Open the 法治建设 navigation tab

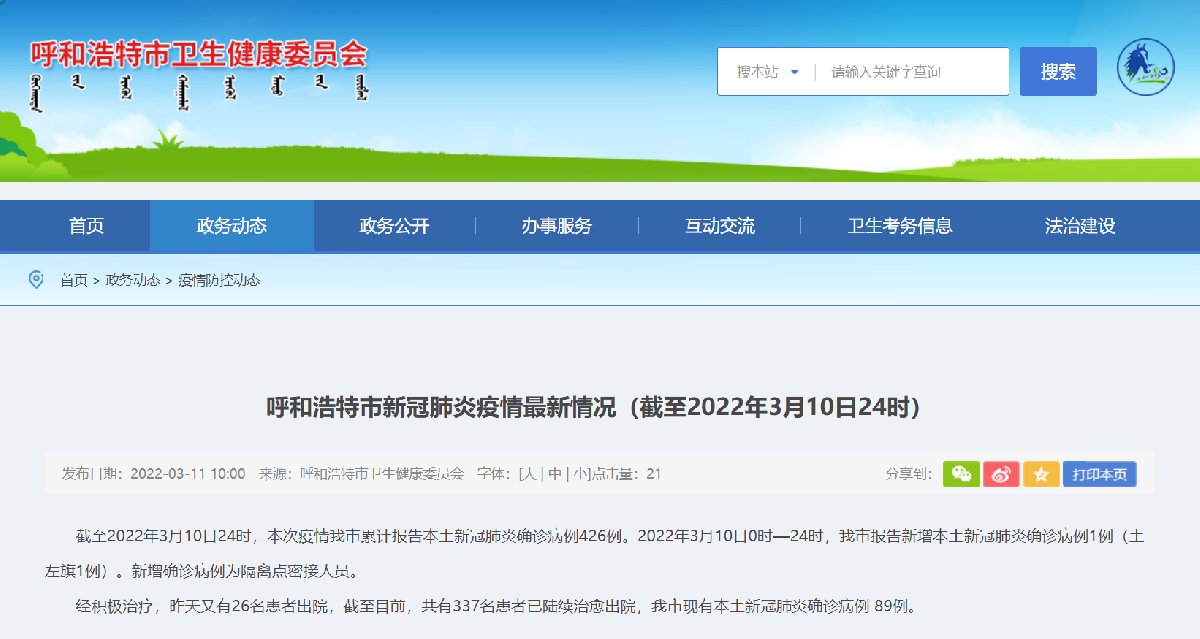[1080, 226]
